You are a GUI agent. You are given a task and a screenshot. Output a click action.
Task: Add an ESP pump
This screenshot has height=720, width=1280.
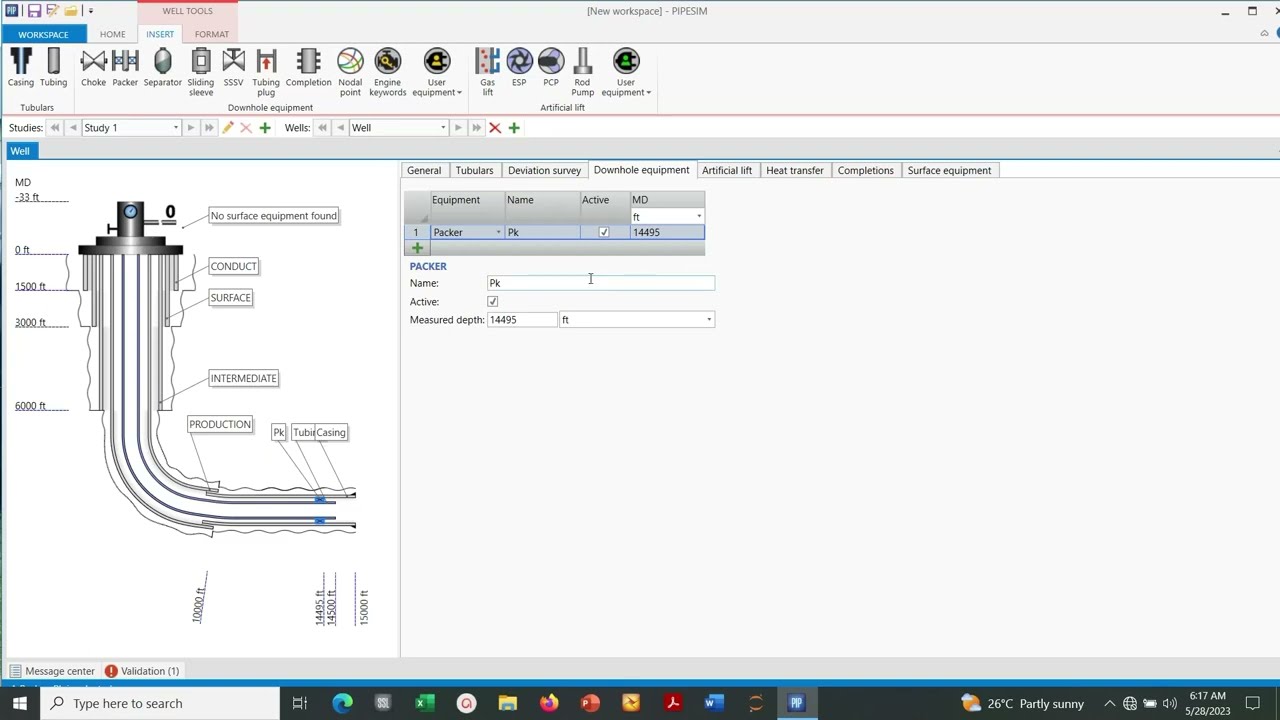tap(519, 69)
